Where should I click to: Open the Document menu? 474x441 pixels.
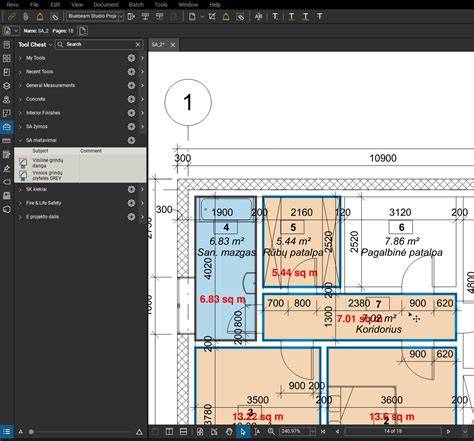106,5
